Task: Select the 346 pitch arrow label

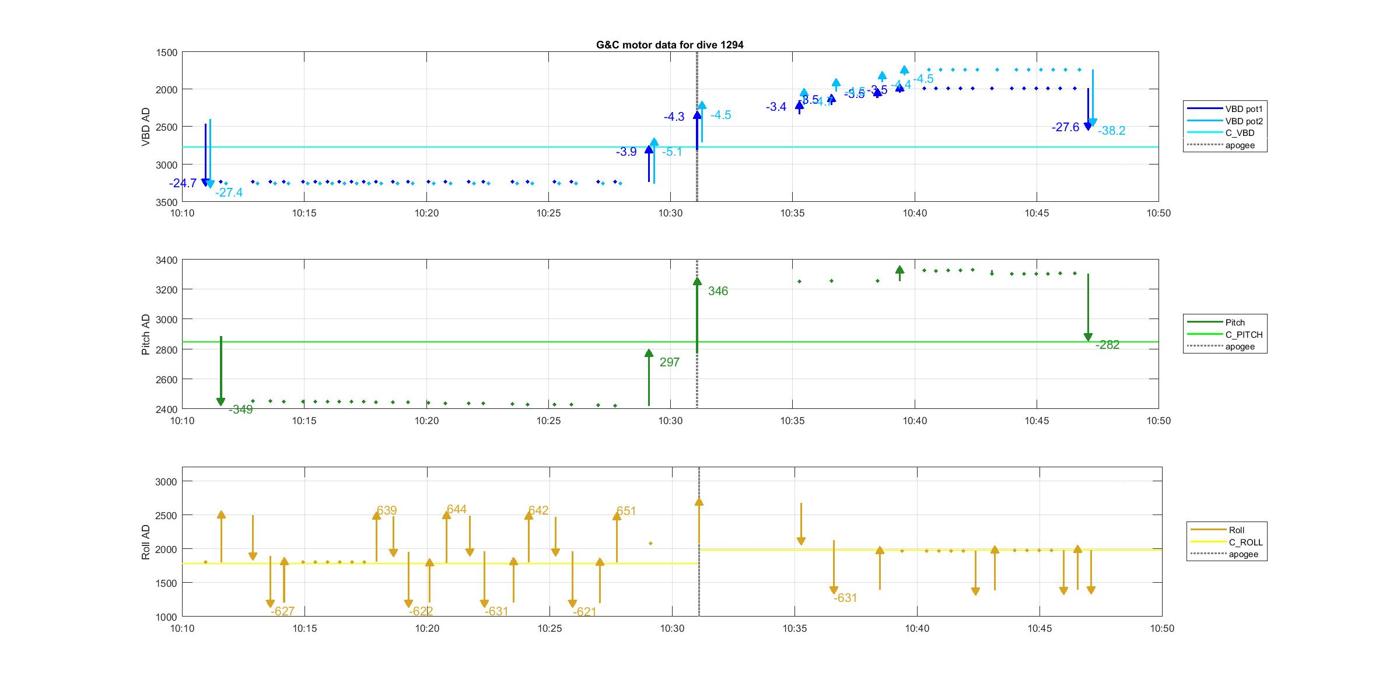Action: (x=718, y=292)
